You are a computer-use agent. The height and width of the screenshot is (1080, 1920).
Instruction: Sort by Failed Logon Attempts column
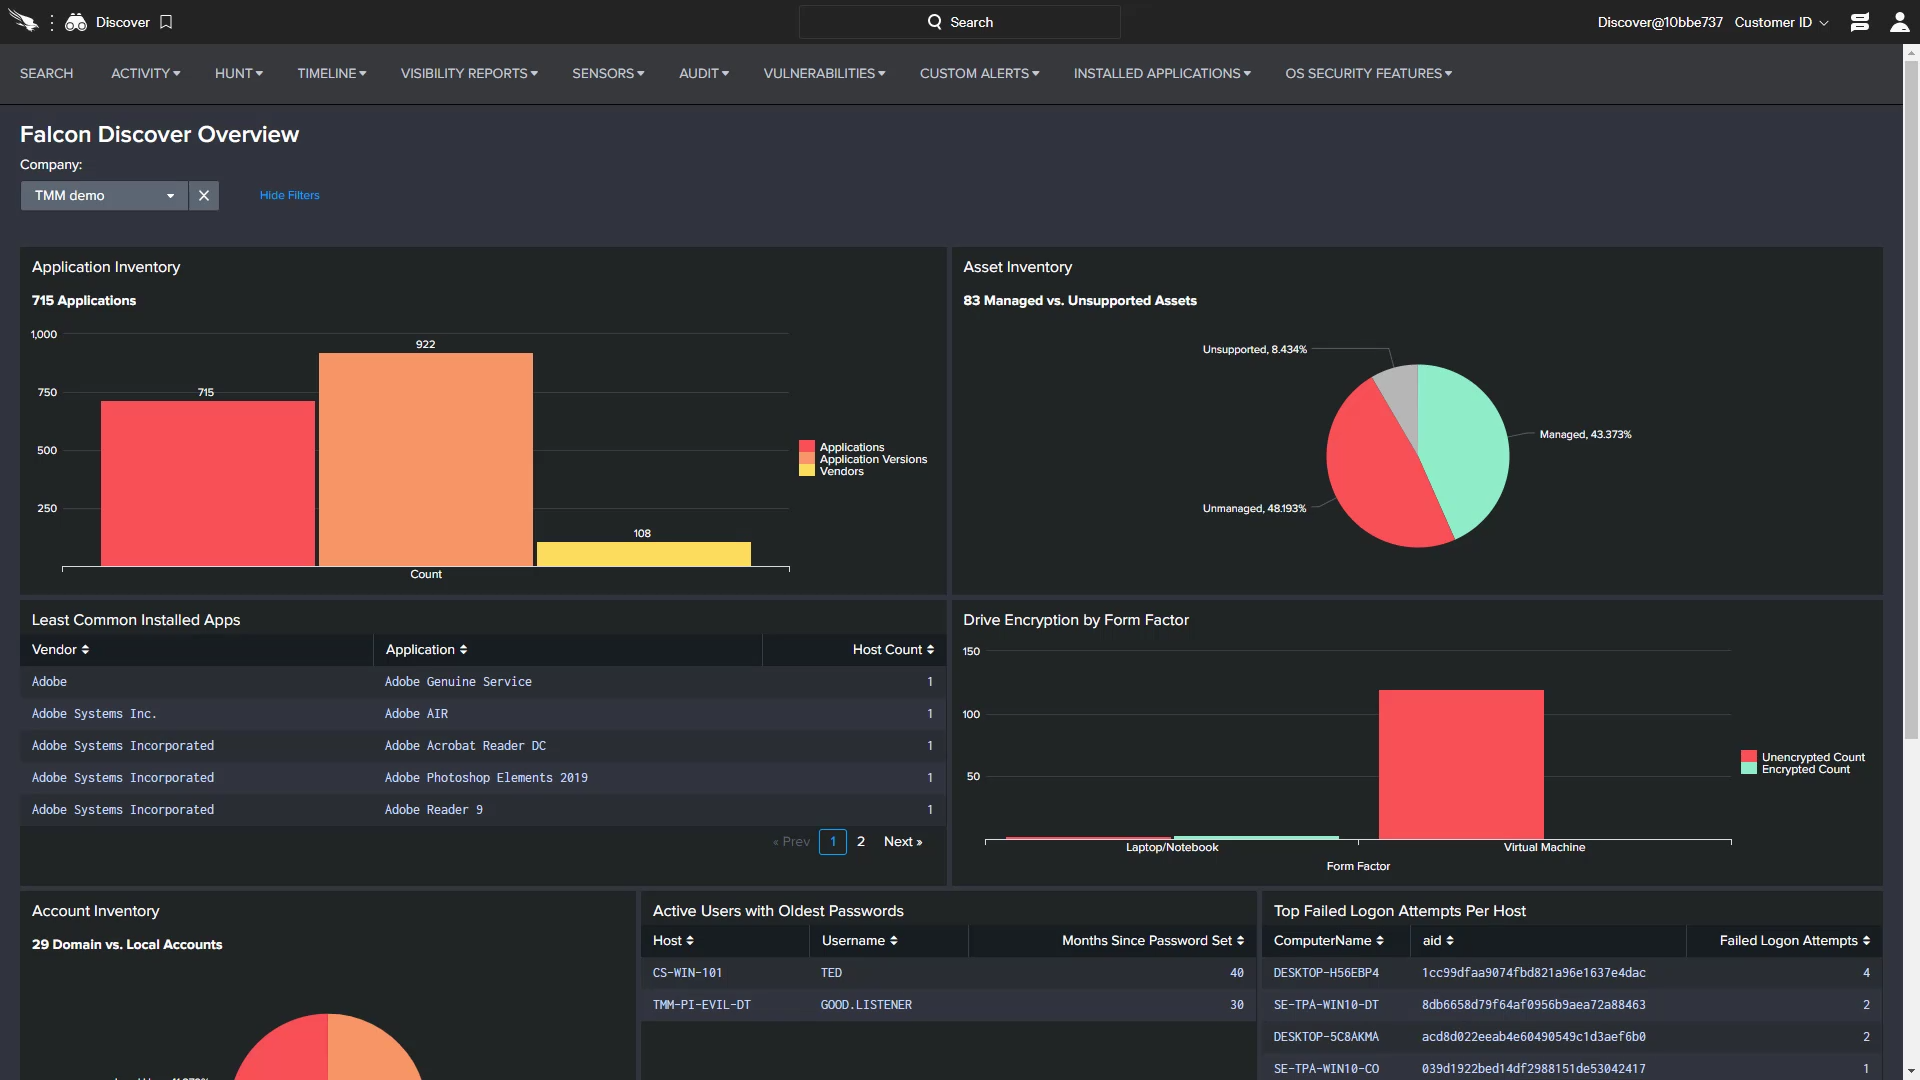[1794, 941]
